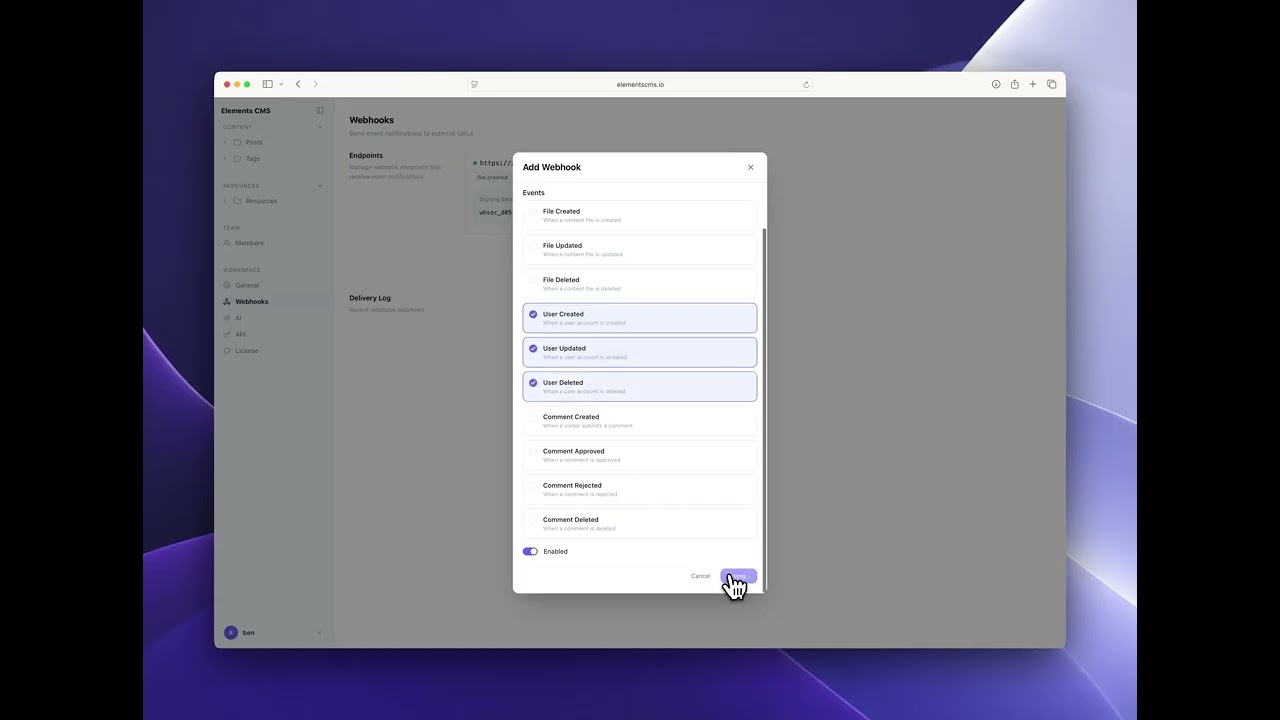Go back in Safari
1280x720 pixels.
click(x=298, y=84)
